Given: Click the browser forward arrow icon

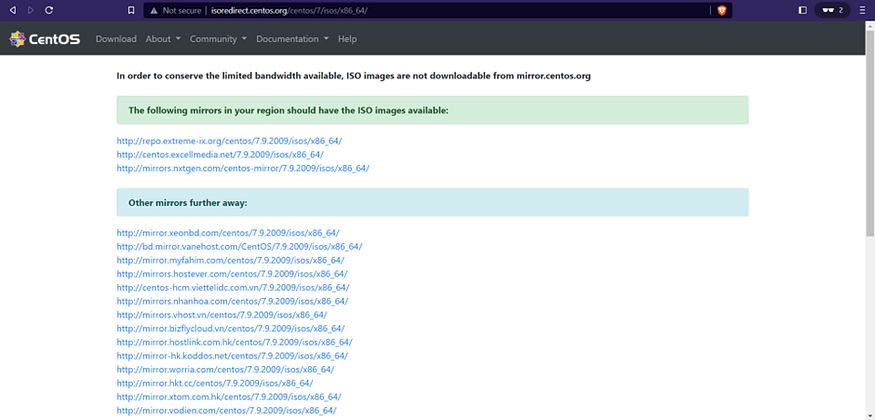Looking at the screenshot, I should [31, 10].
